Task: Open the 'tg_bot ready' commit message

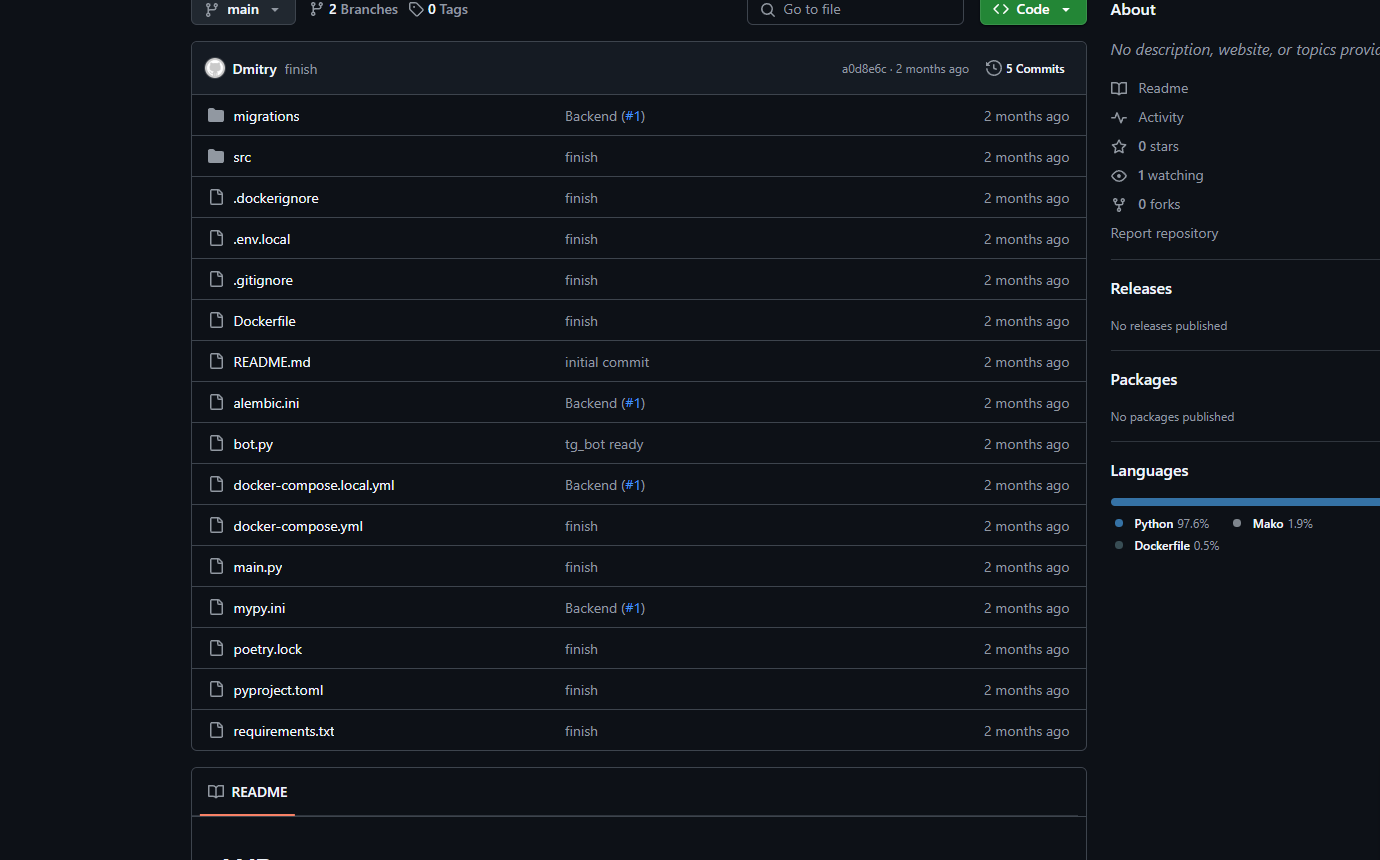Action: [604, 444]
